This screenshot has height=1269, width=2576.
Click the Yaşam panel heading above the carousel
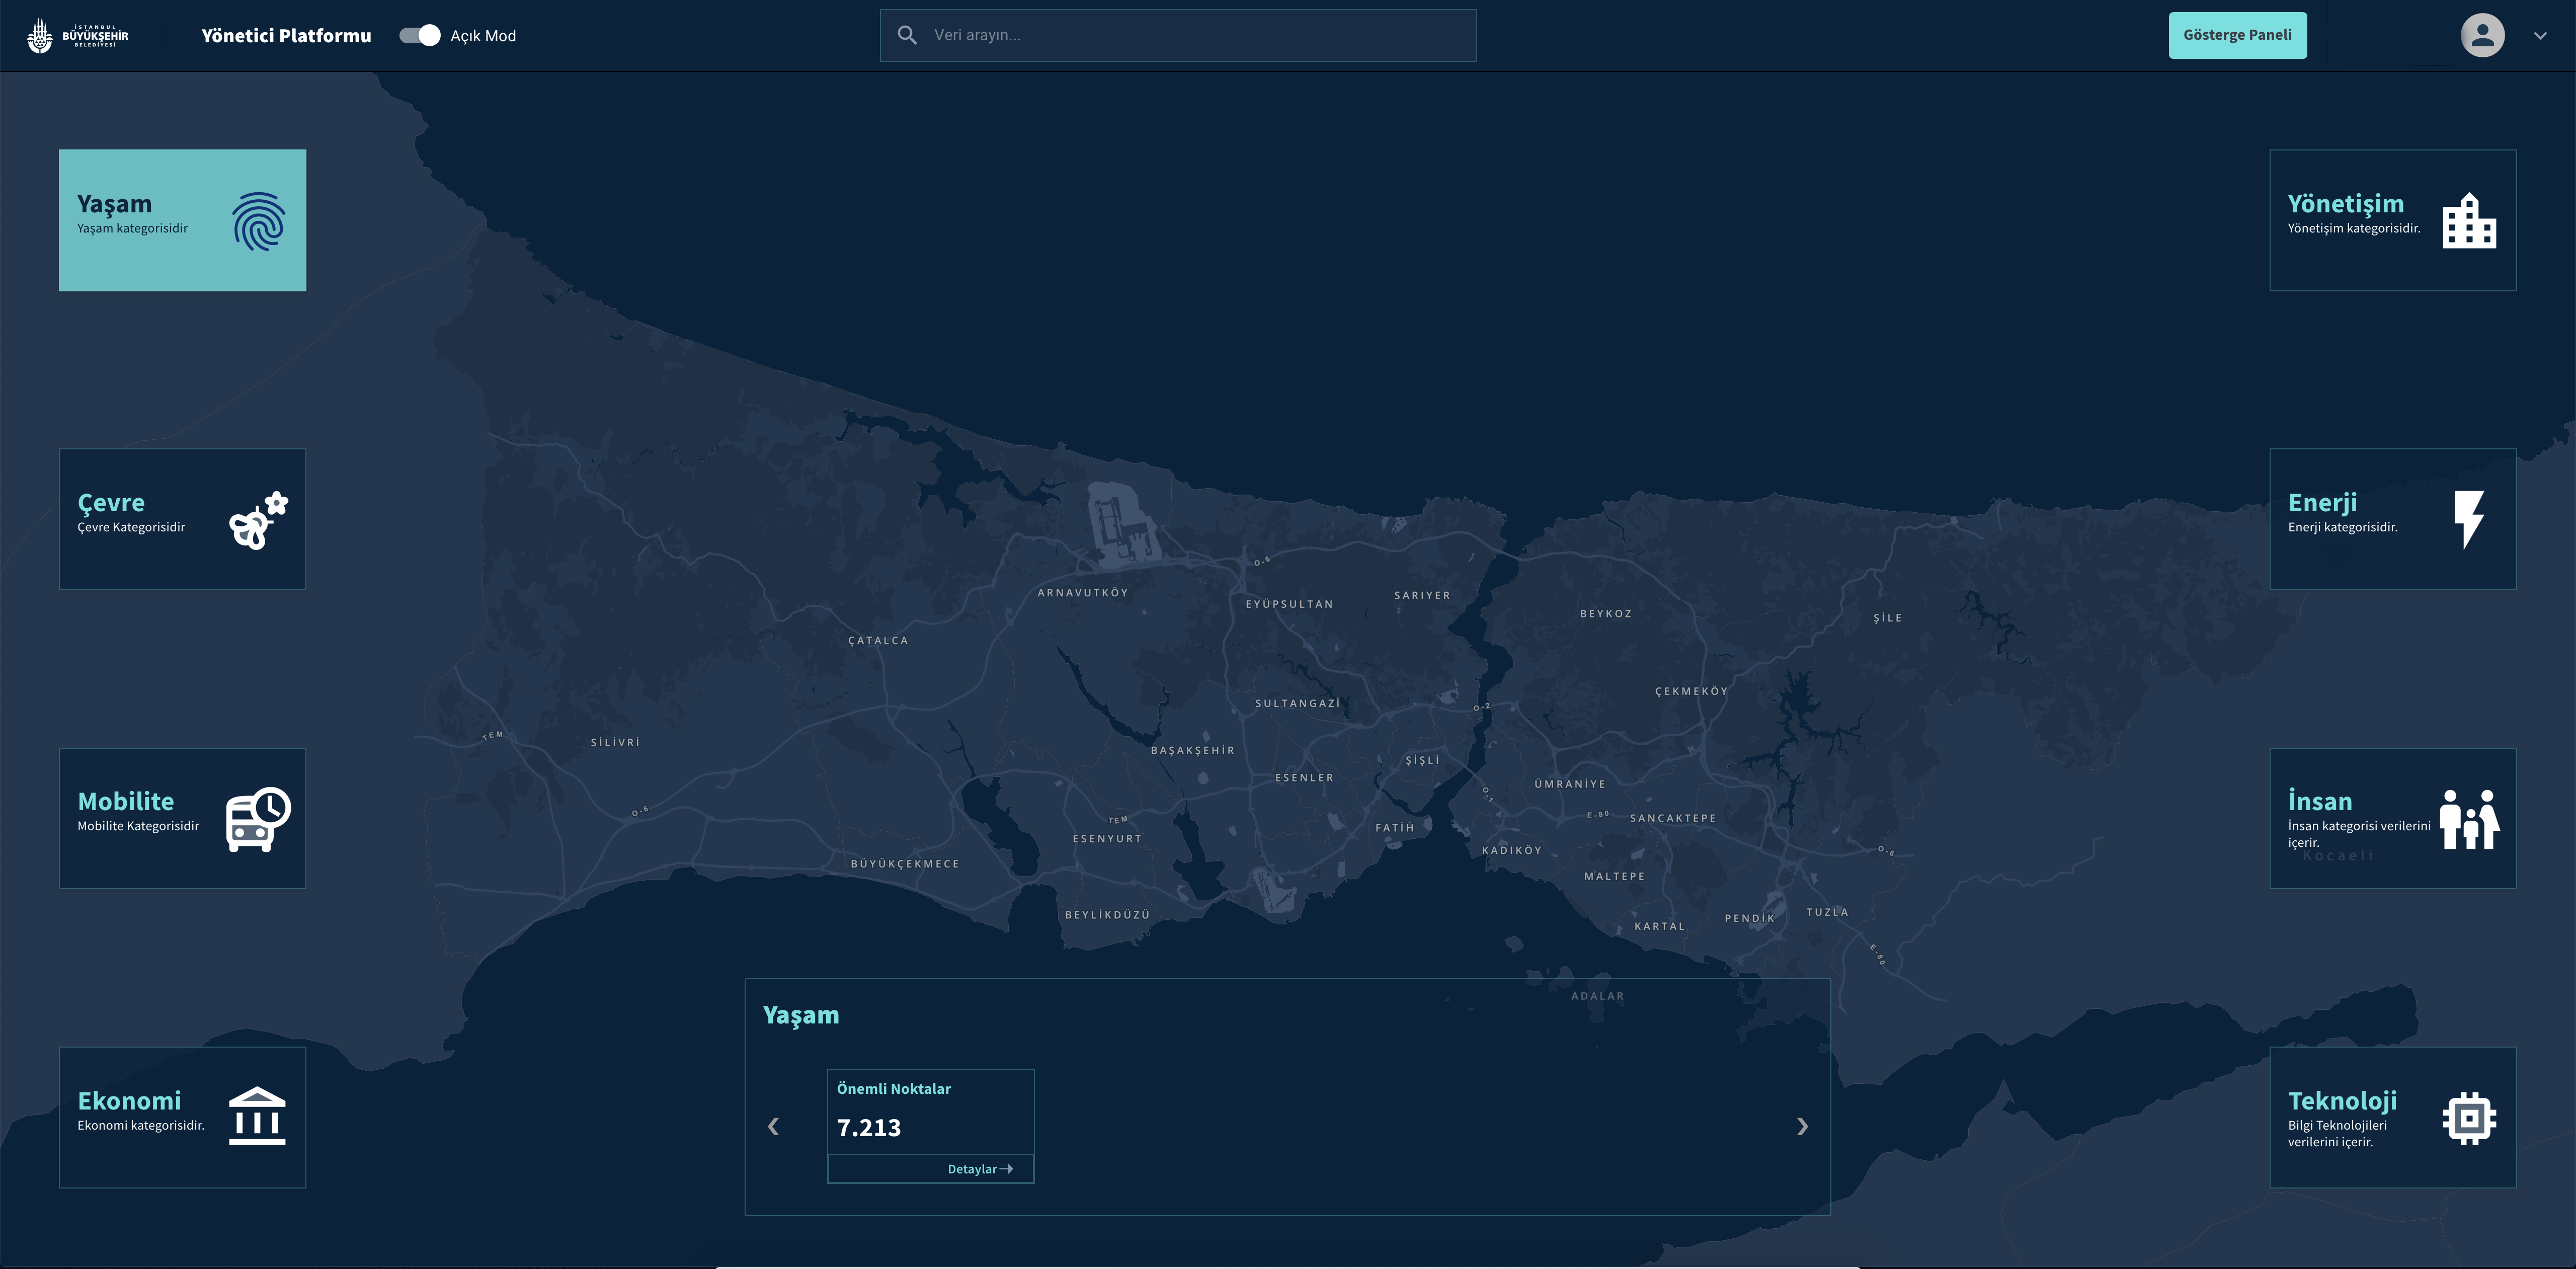click(x=801, y=1016)
